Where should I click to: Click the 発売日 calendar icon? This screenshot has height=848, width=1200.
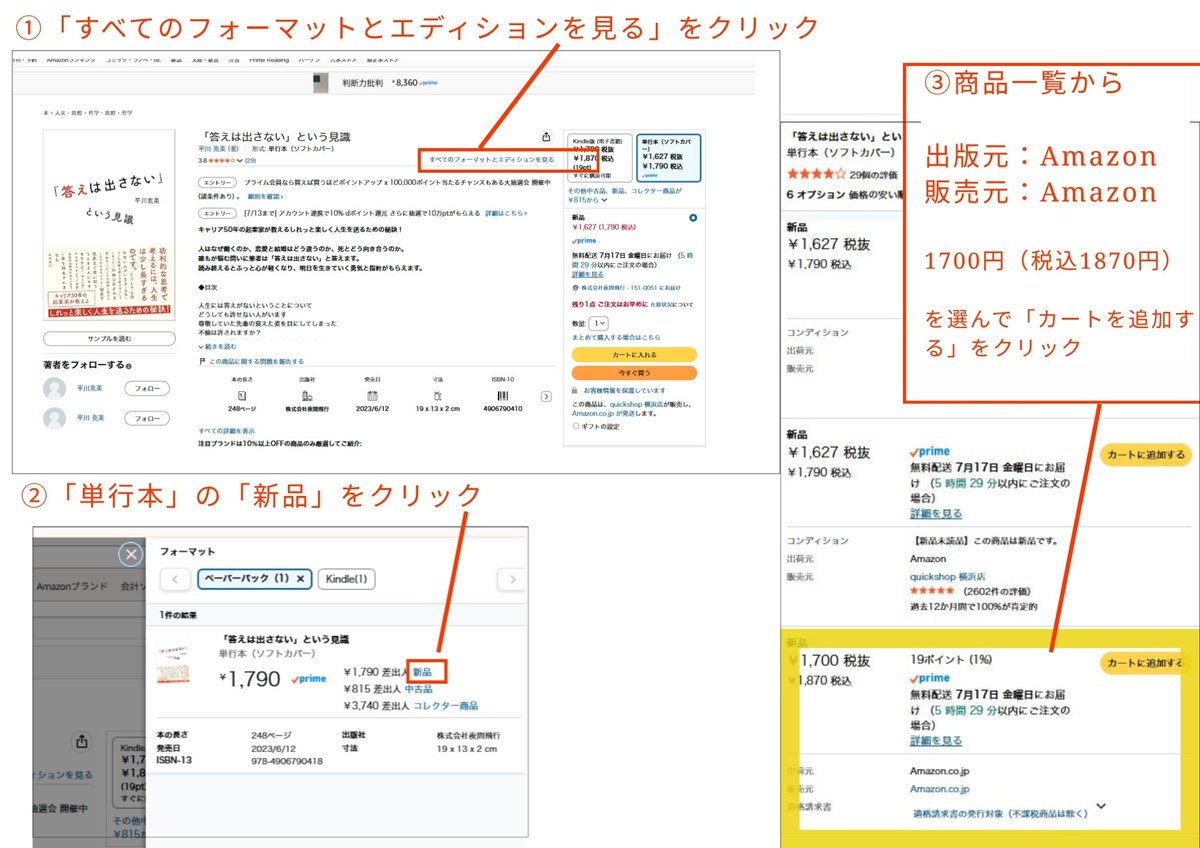372,396
